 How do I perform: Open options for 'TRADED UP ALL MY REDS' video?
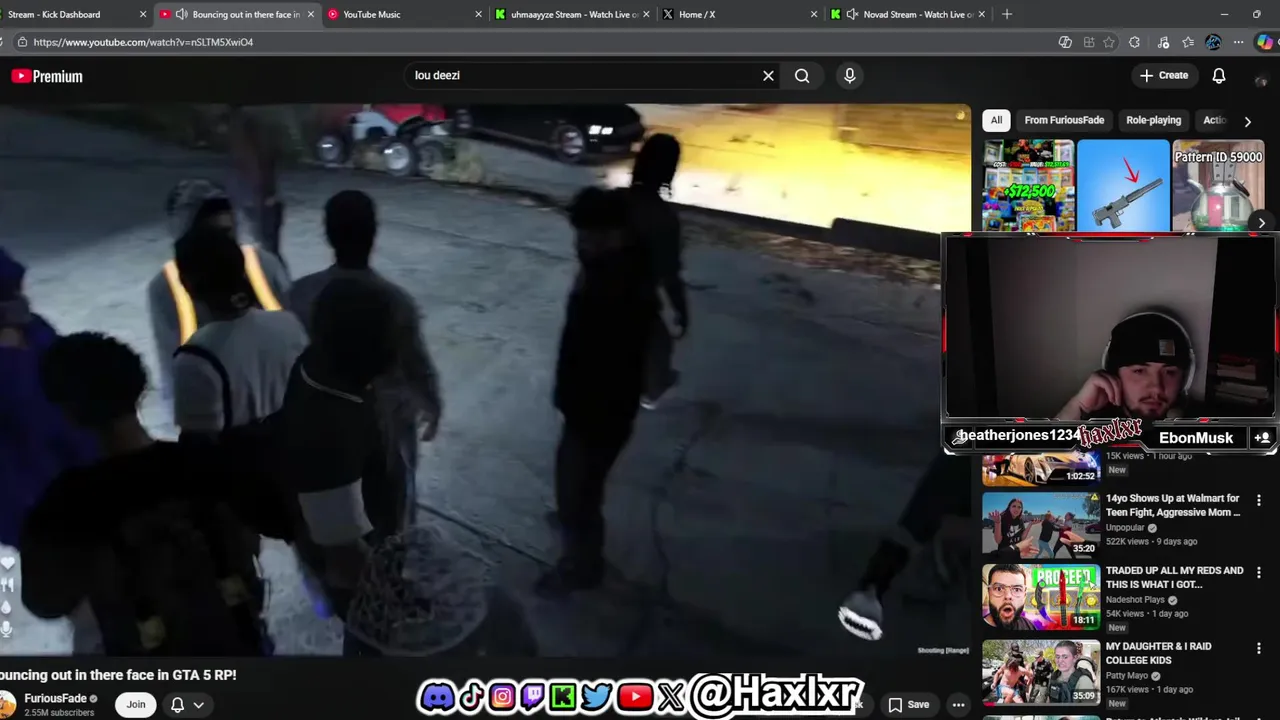1259,573
